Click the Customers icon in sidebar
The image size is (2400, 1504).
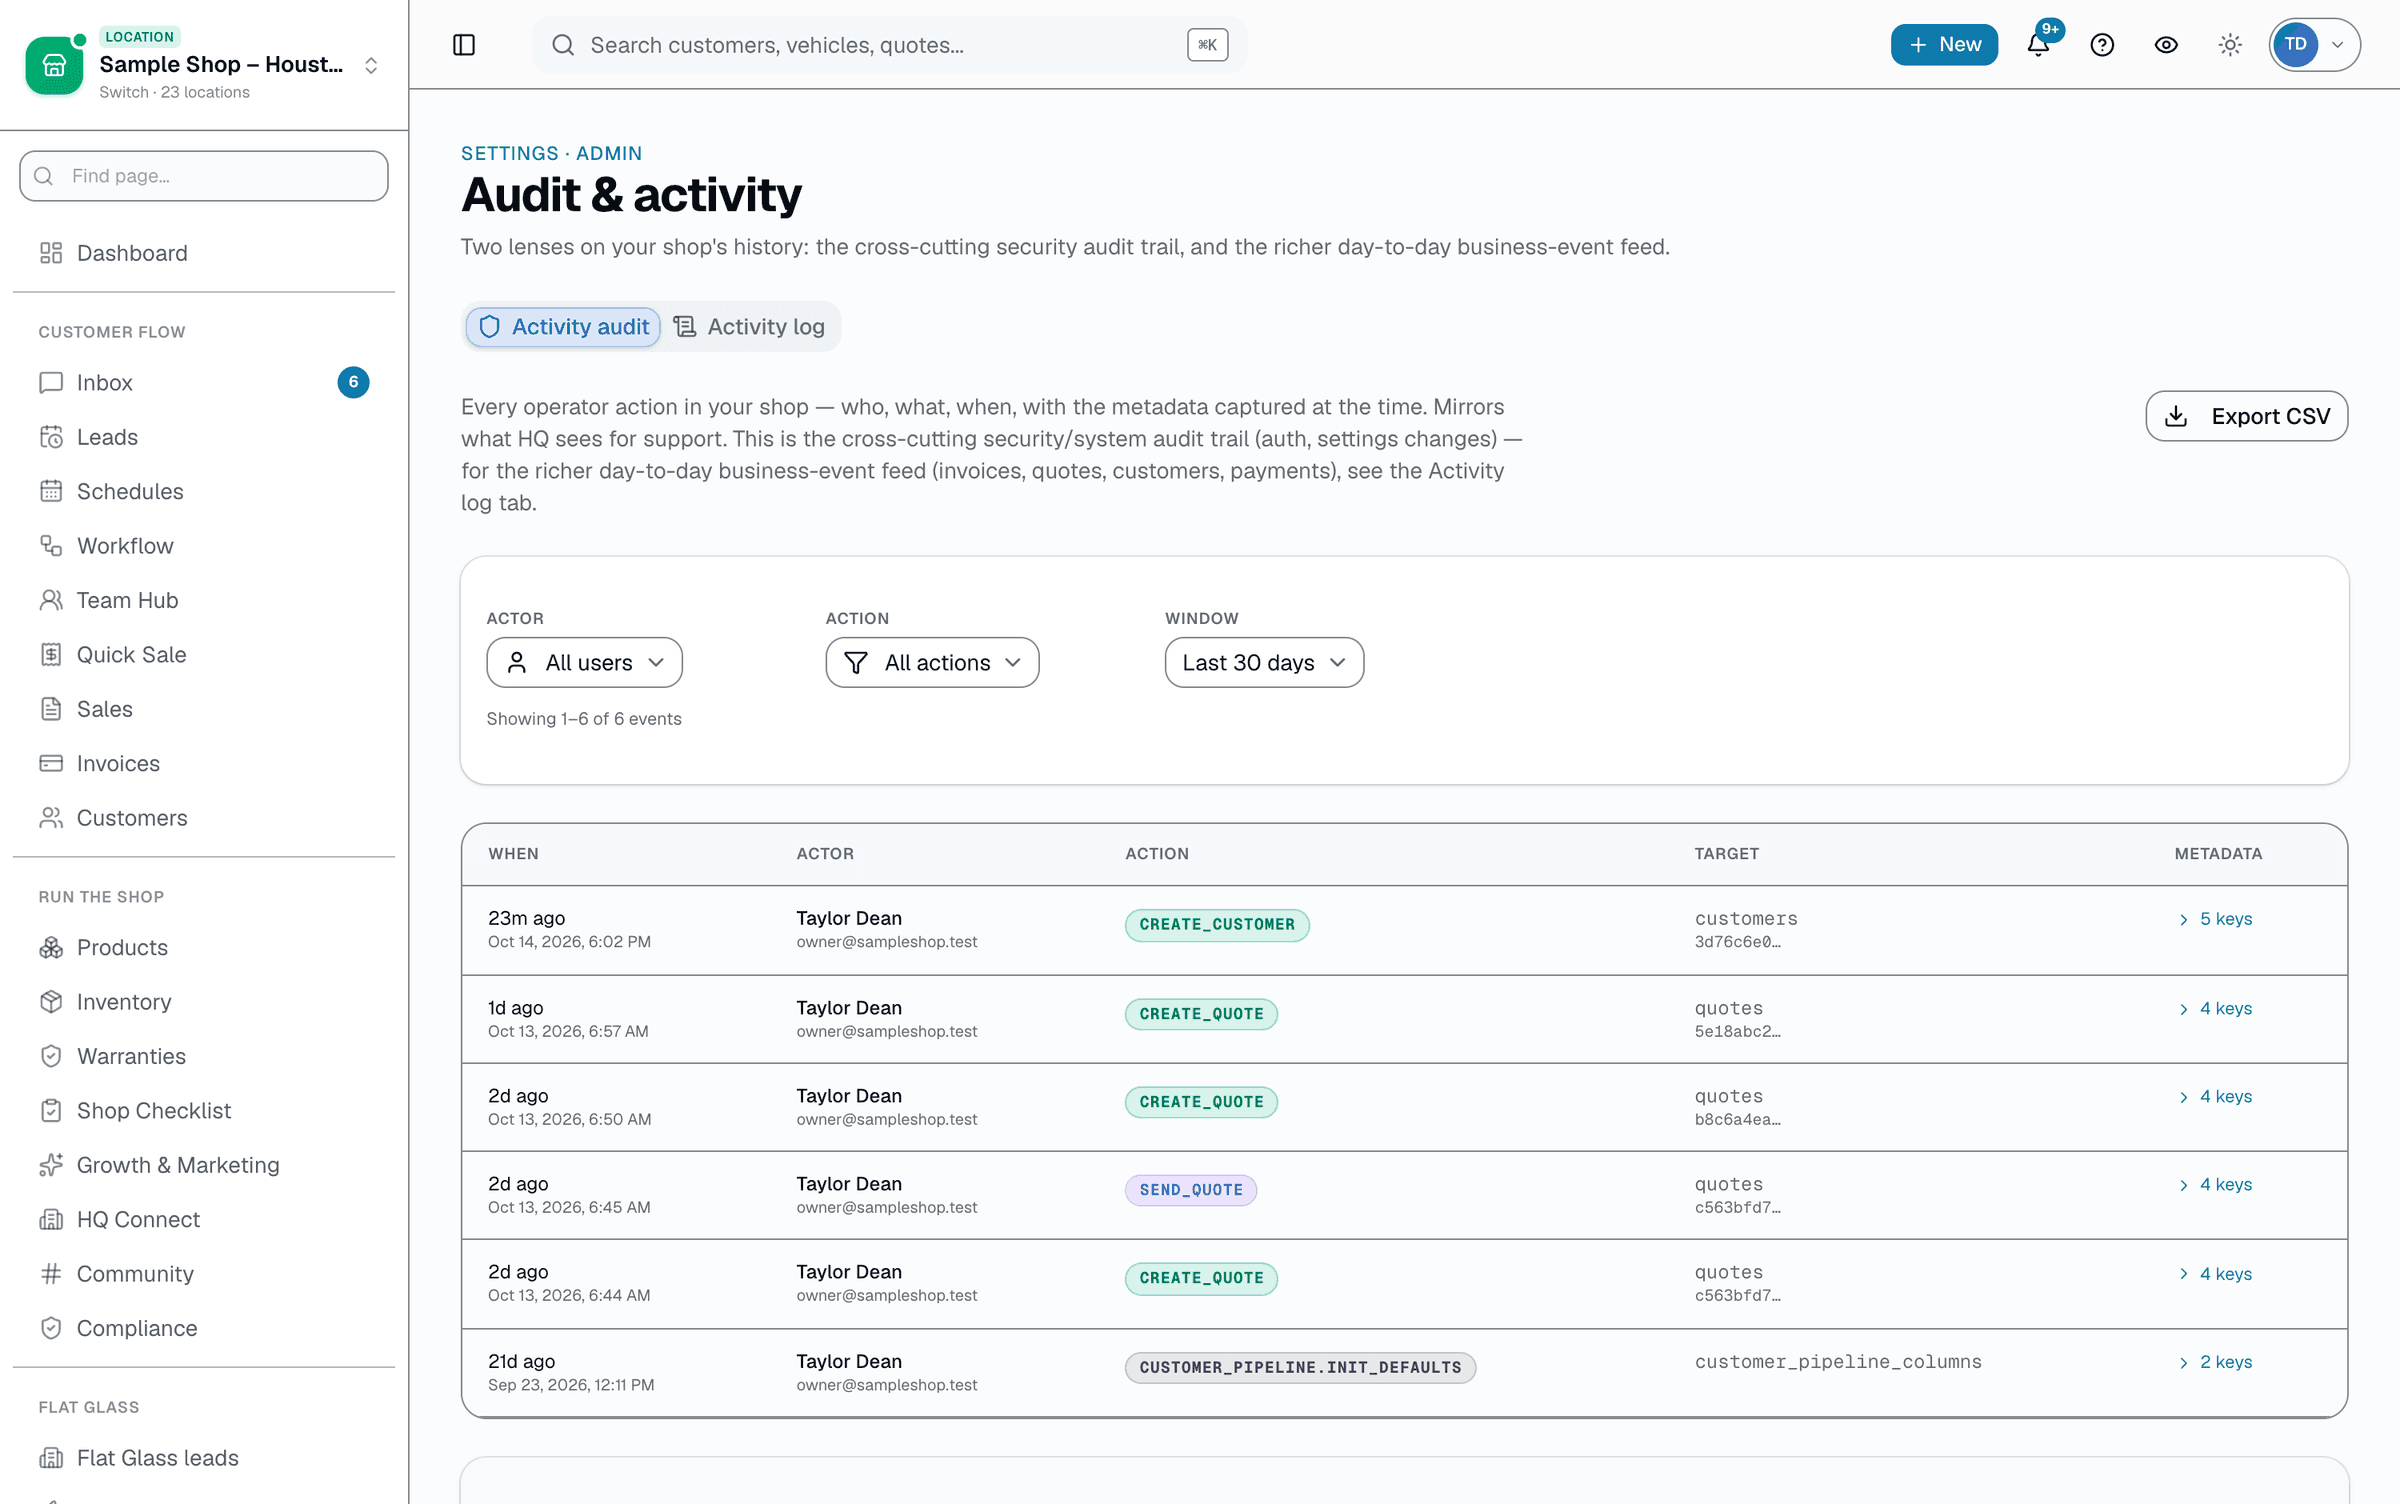click(x=51, y=818)
